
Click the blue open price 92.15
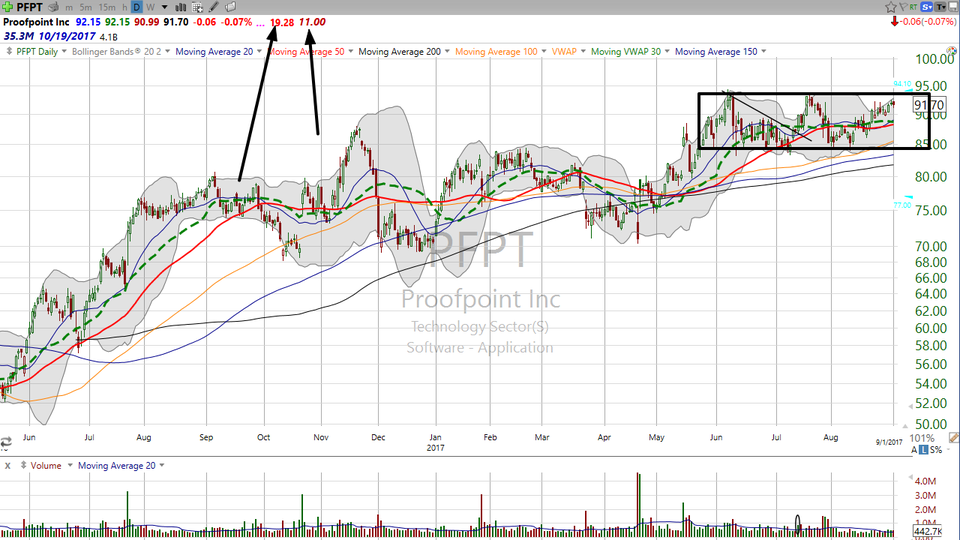(x=88, y=22)
